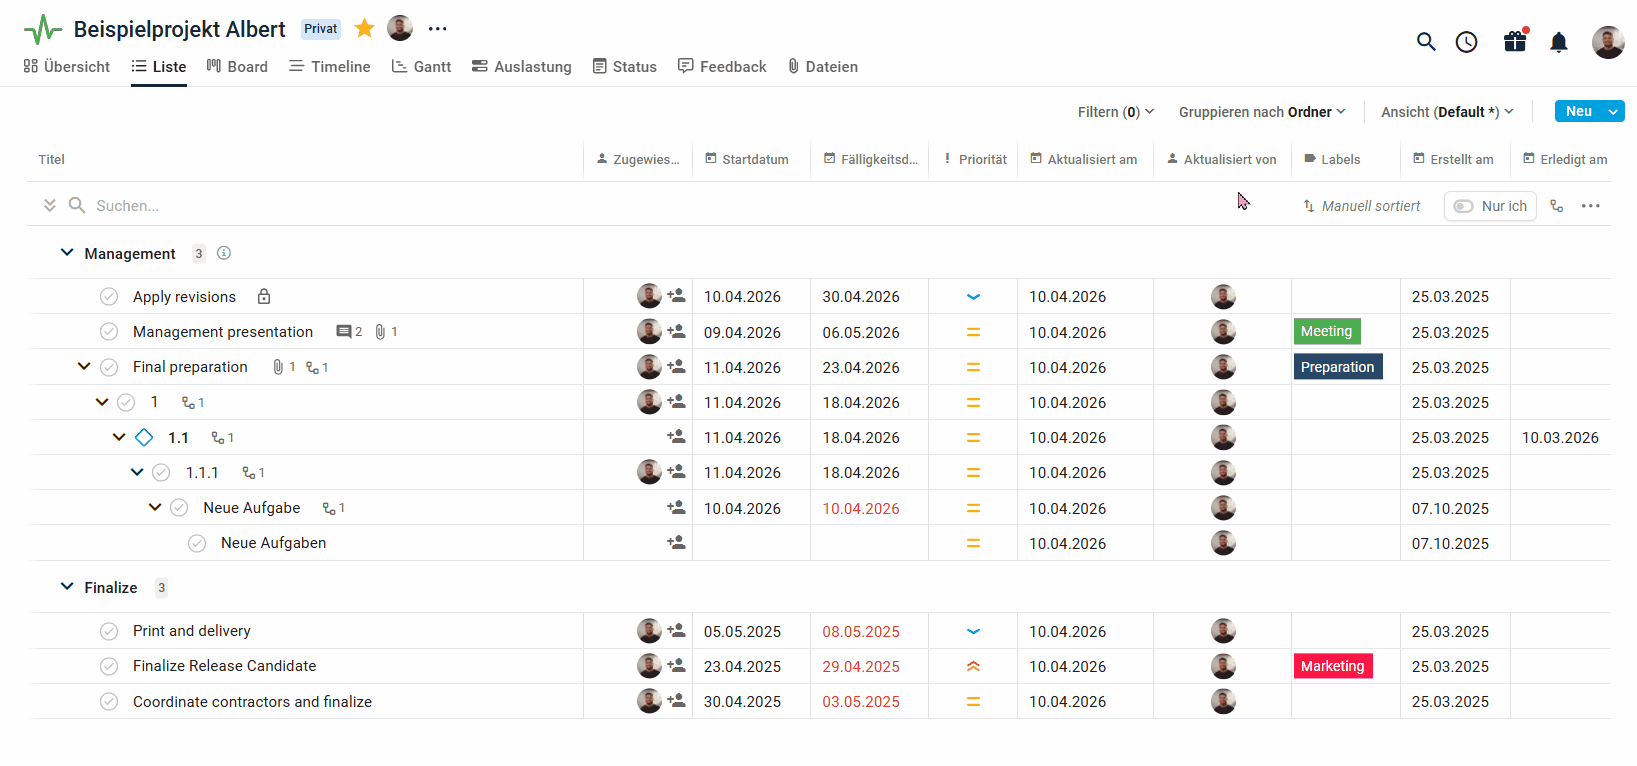
Task: Open the Gruppieren nach Ordner dropdown
Action: point(1261,112)
